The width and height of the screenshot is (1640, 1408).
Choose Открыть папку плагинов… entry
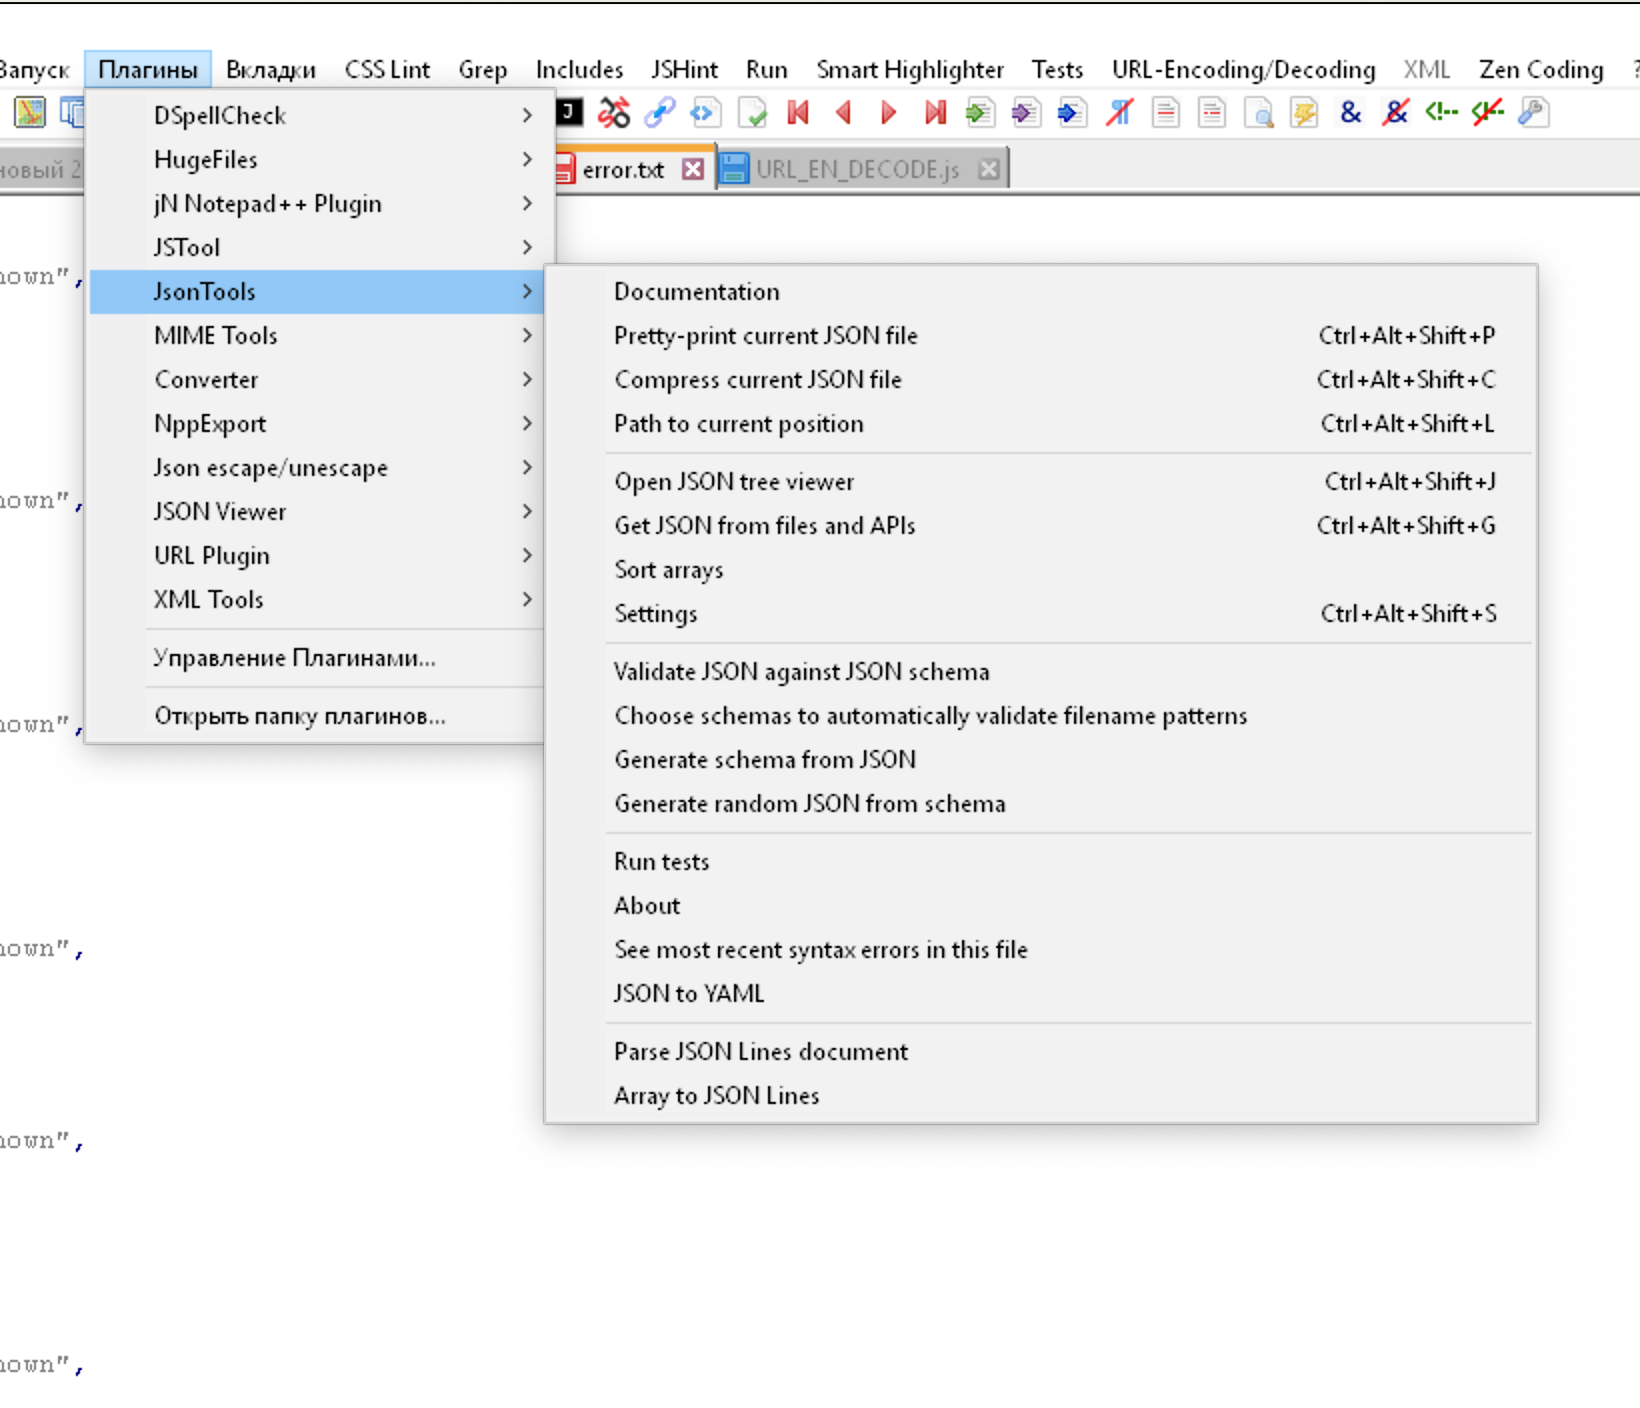point(316,716)
